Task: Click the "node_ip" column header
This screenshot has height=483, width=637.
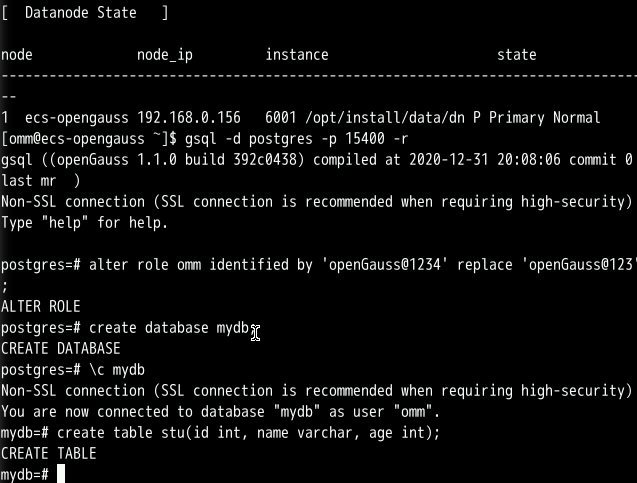Action: click(165, 55)
